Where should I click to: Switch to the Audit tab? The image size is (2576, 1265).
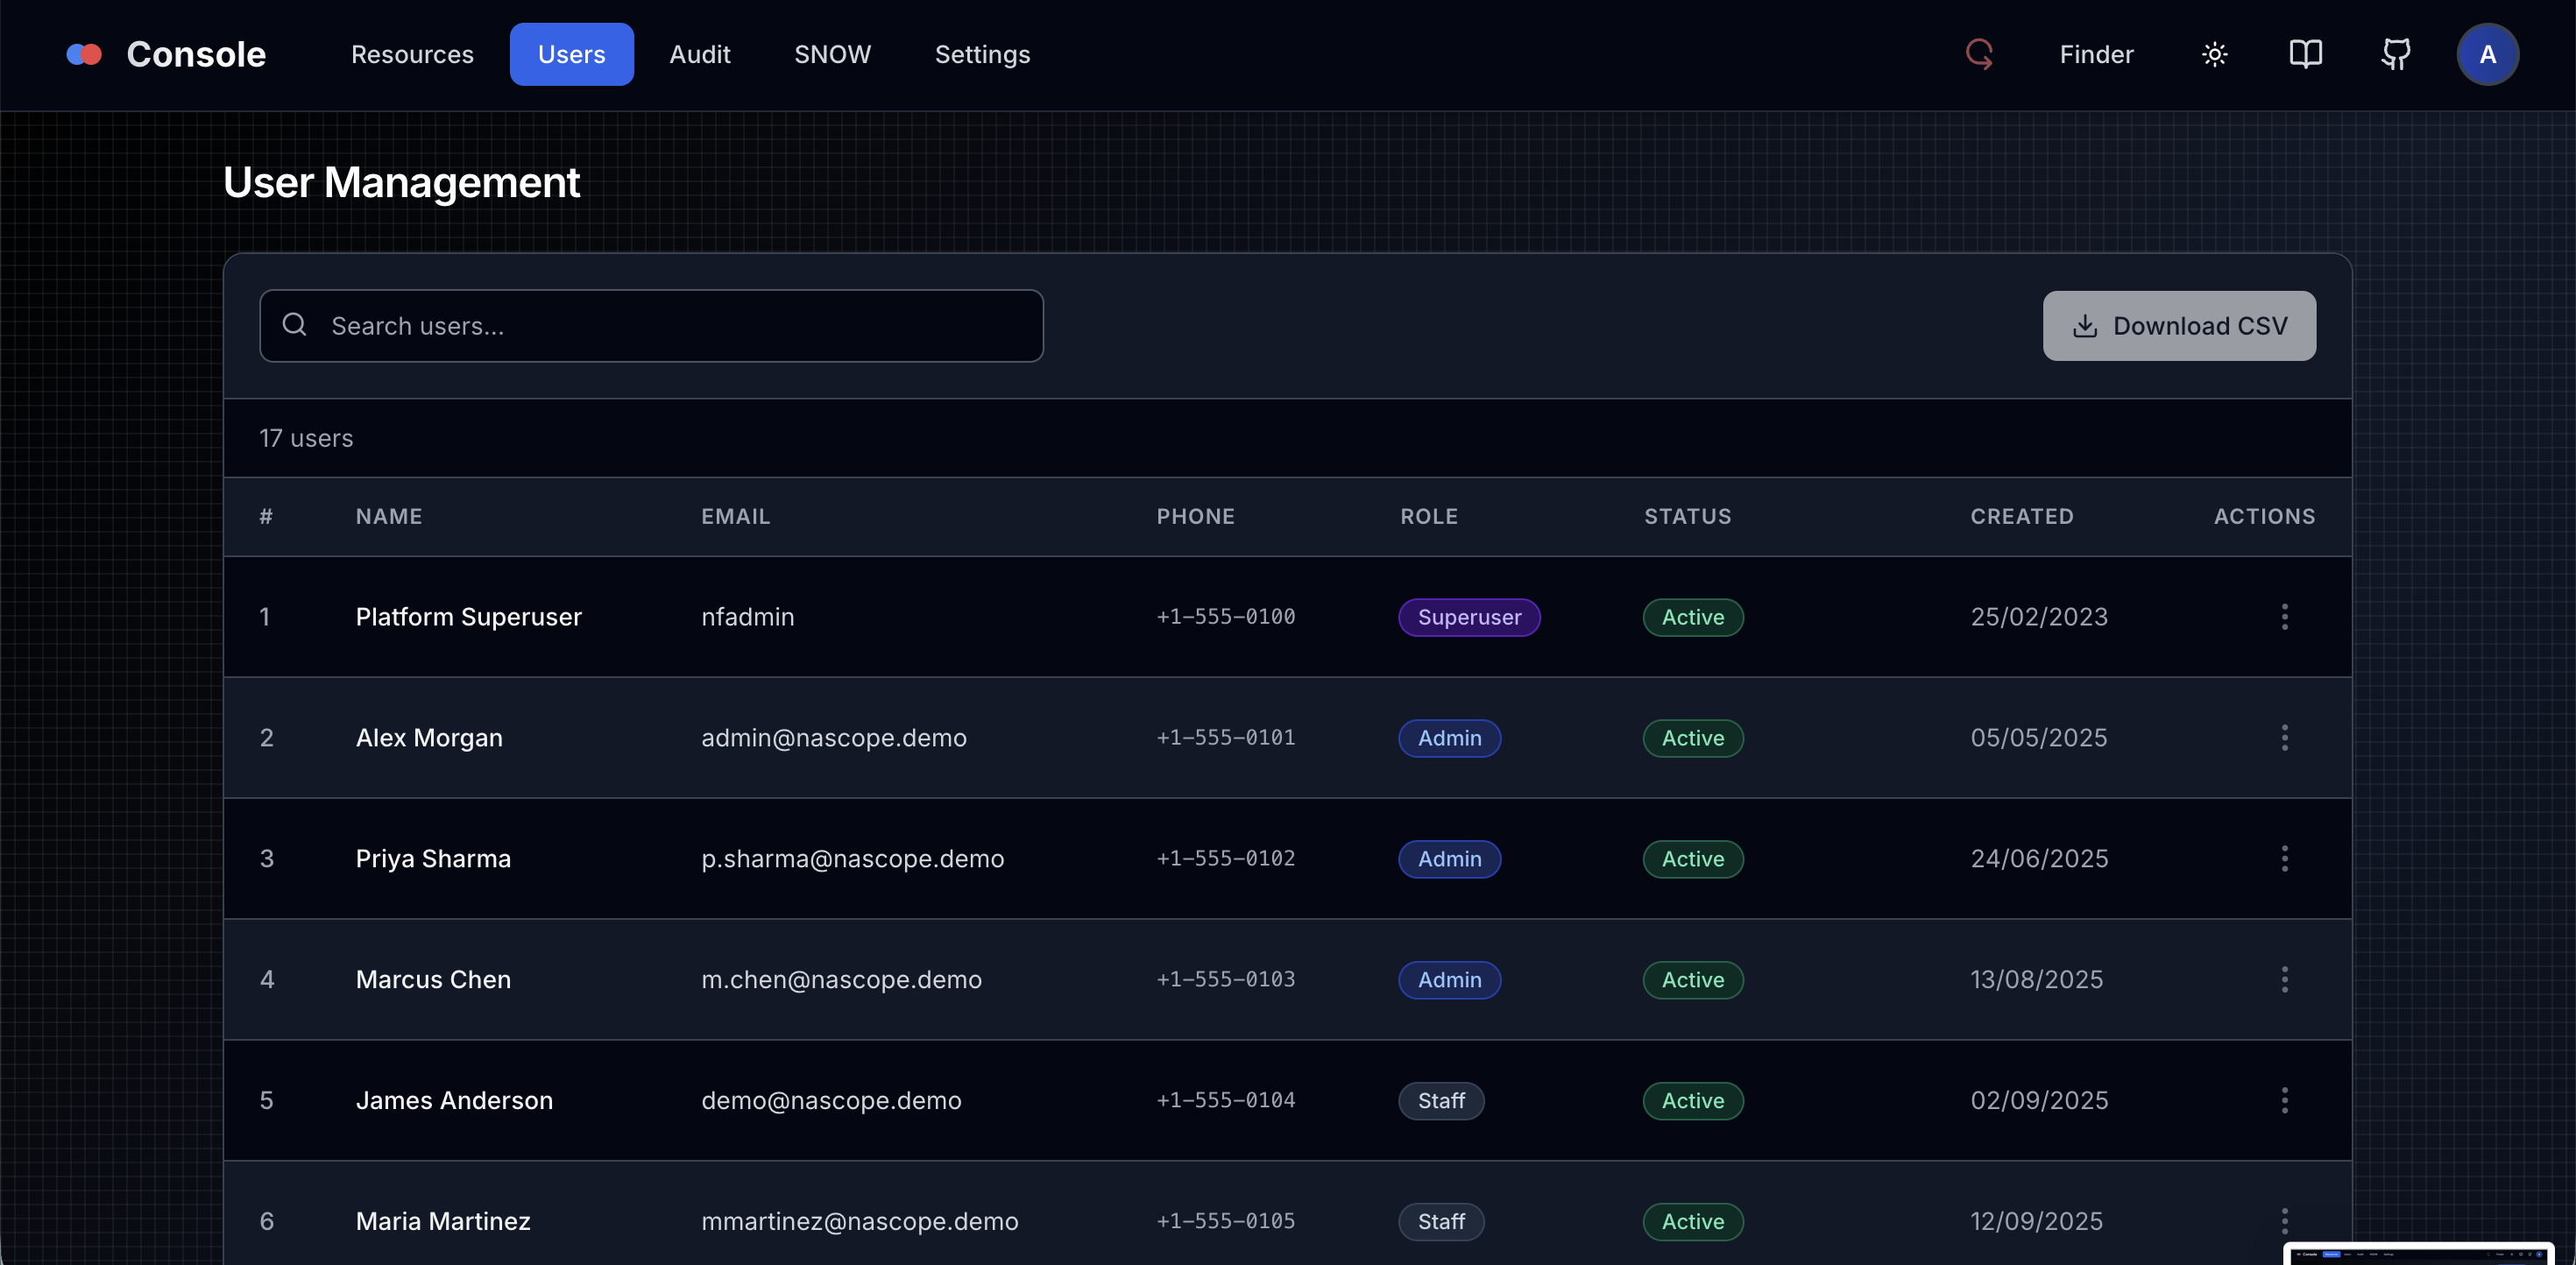click(700, 54)
